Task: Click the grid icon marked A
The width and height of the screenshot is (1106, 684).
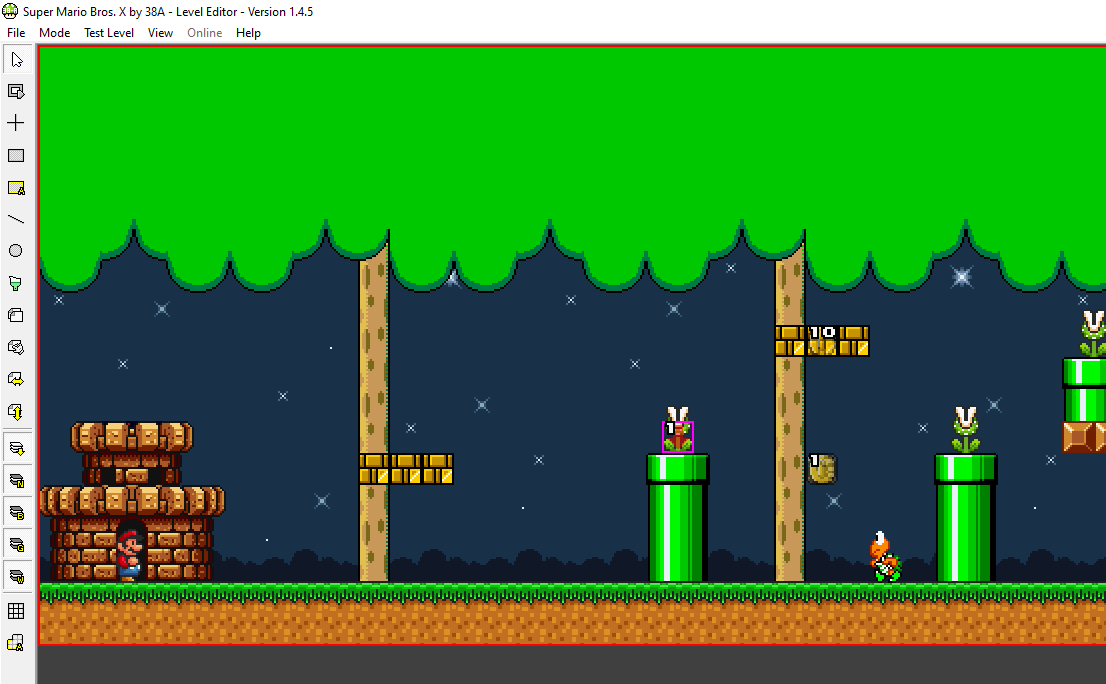Action: pyautogui.click(x=16, y=642)
